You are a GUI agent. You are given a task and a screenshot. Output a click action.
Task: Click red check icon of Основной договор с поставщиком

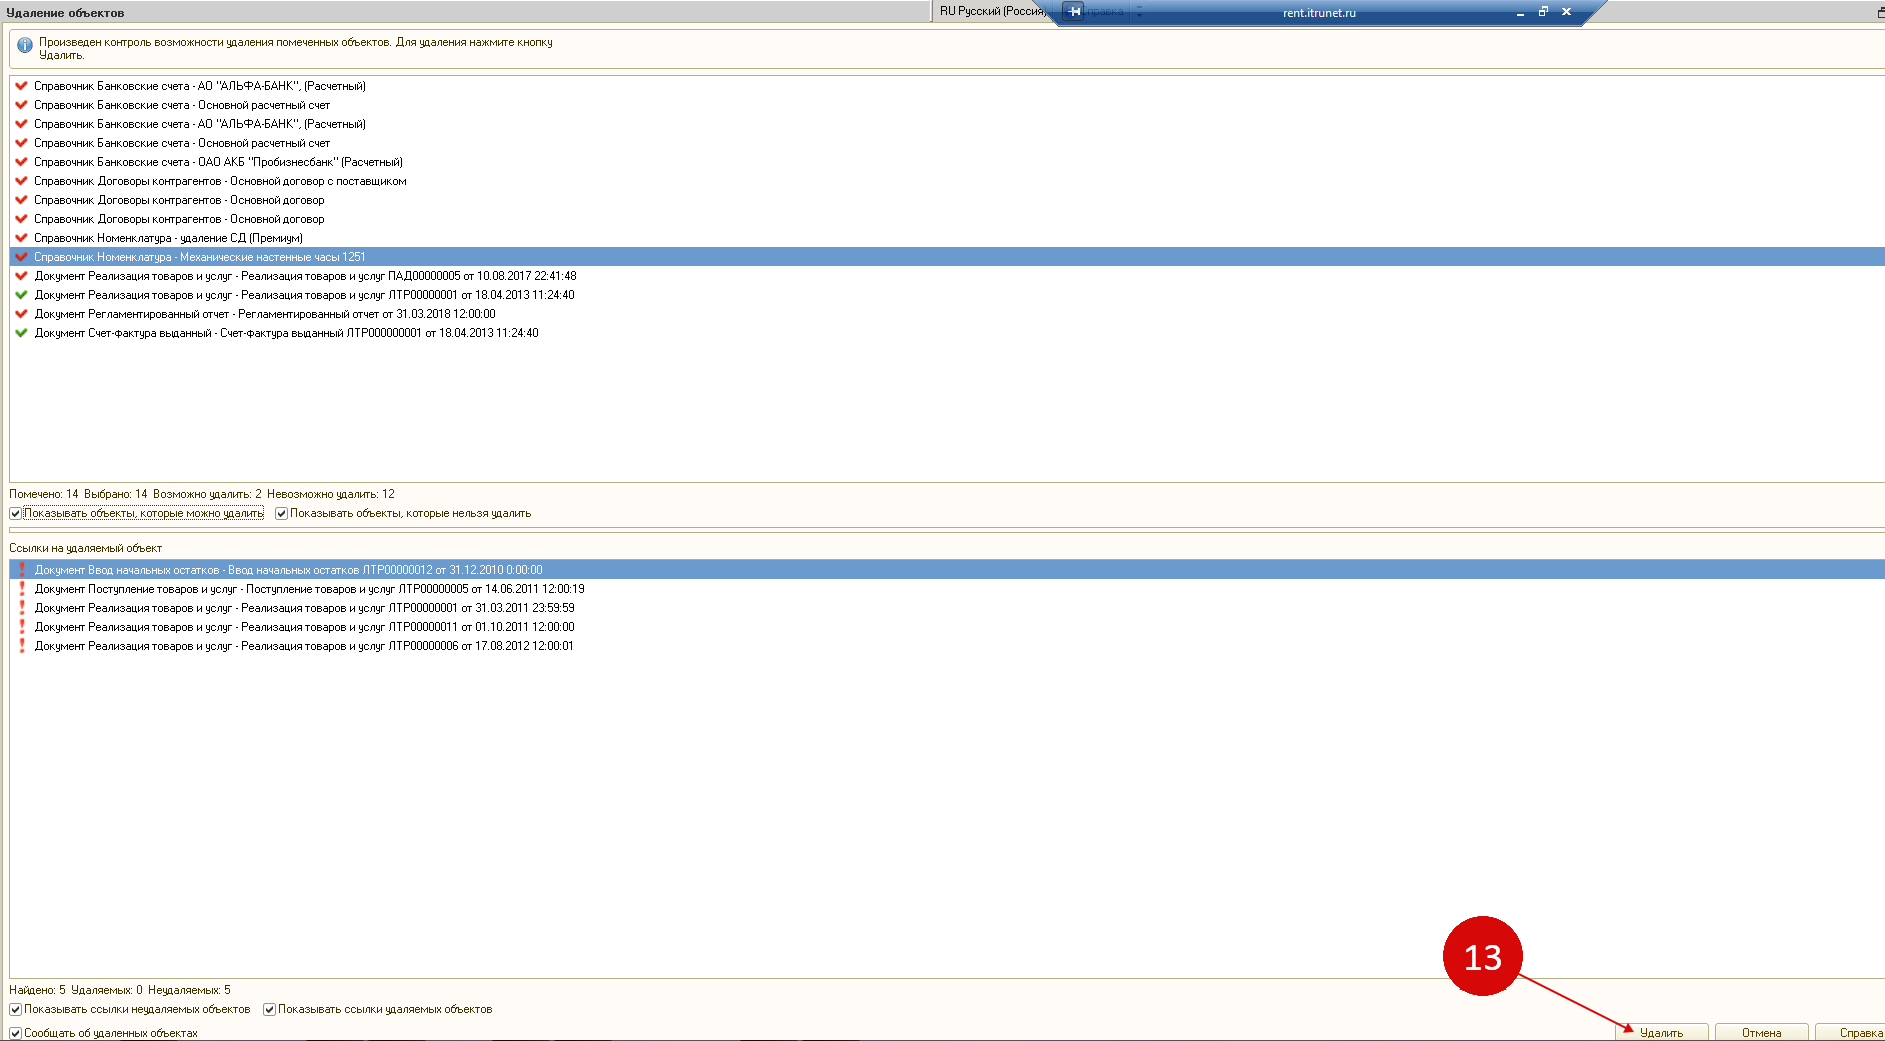[x=21, y=181]
